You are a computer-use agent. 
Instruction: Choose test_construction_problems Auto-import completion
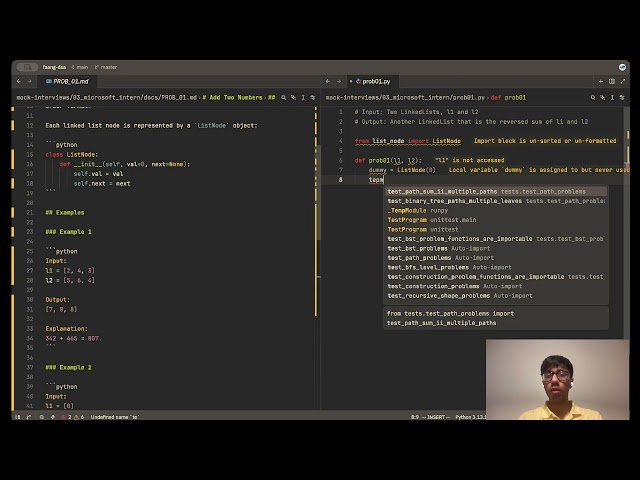tap(496, 286)
